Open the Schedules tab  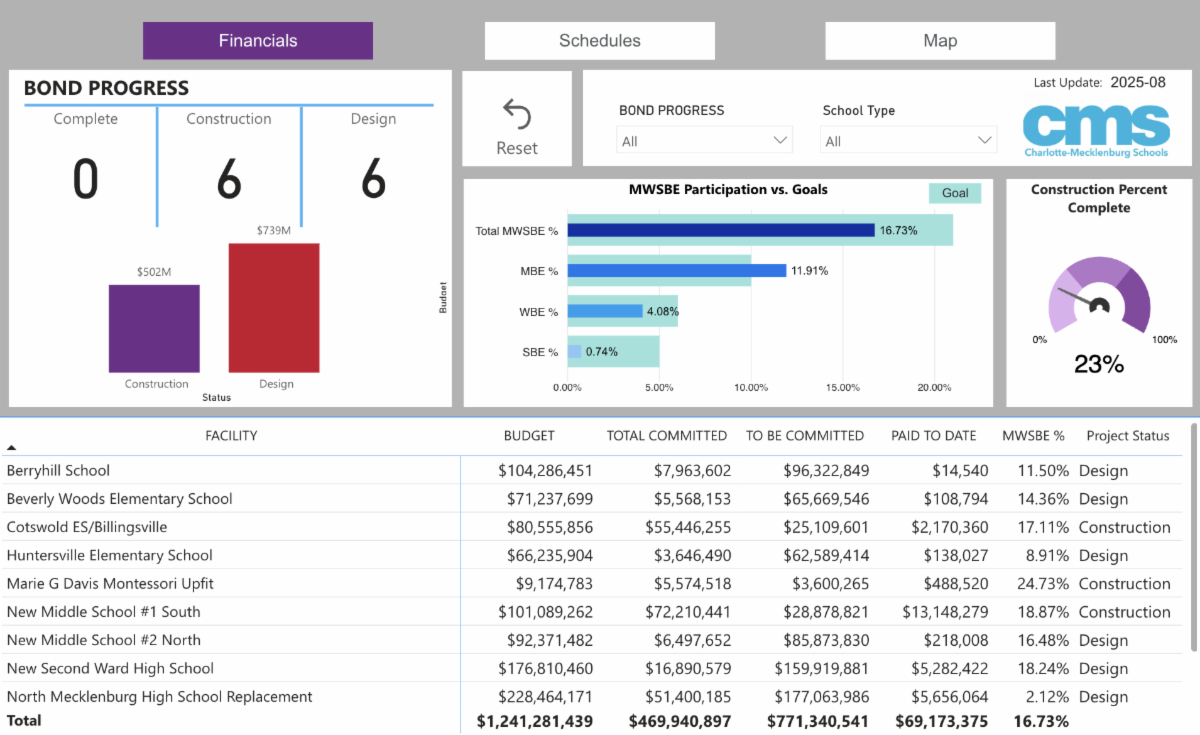(x=599, y=41)
